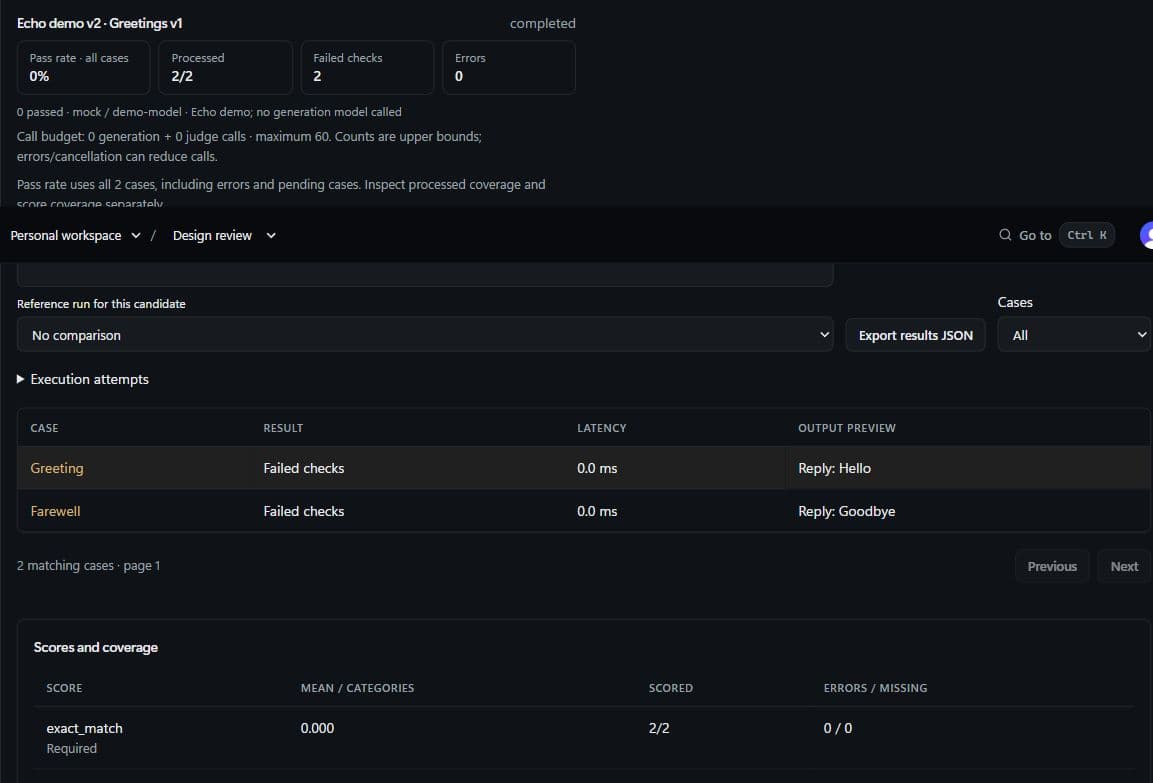Viewport: 1153px width, 783px height.
Task: Click the 0 / 0 errors missing value
Action: (838, 728)
